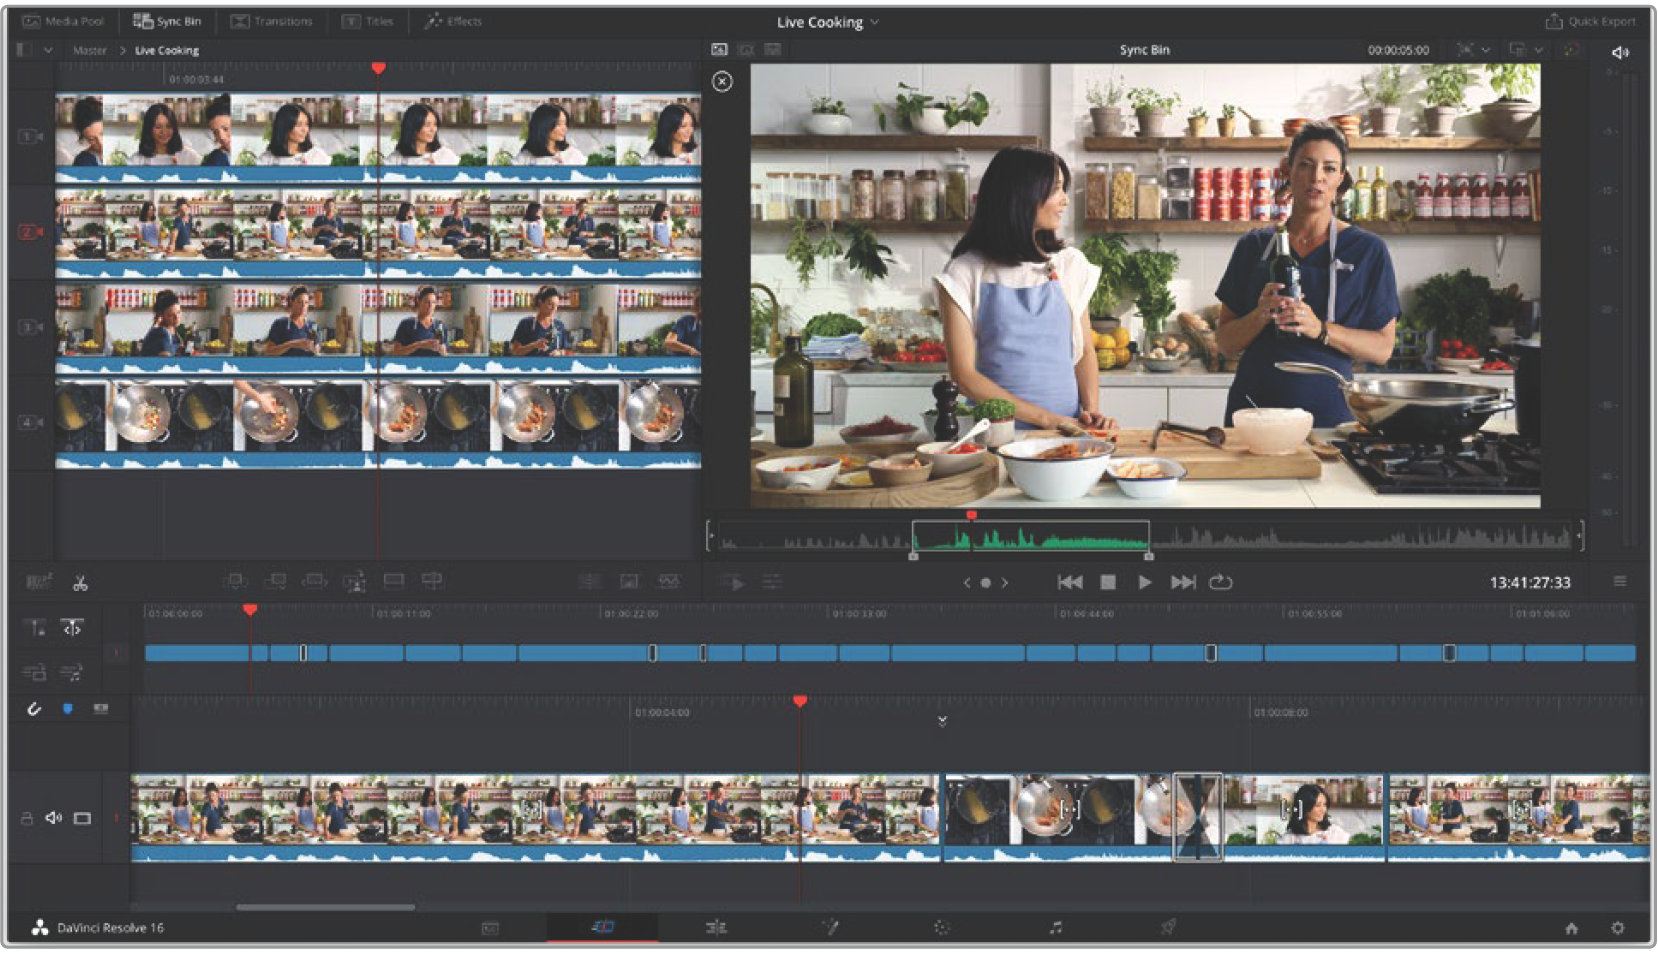1658x954 pixels.
Task: Go to the home project manager icon
Action: [1571, 928]
